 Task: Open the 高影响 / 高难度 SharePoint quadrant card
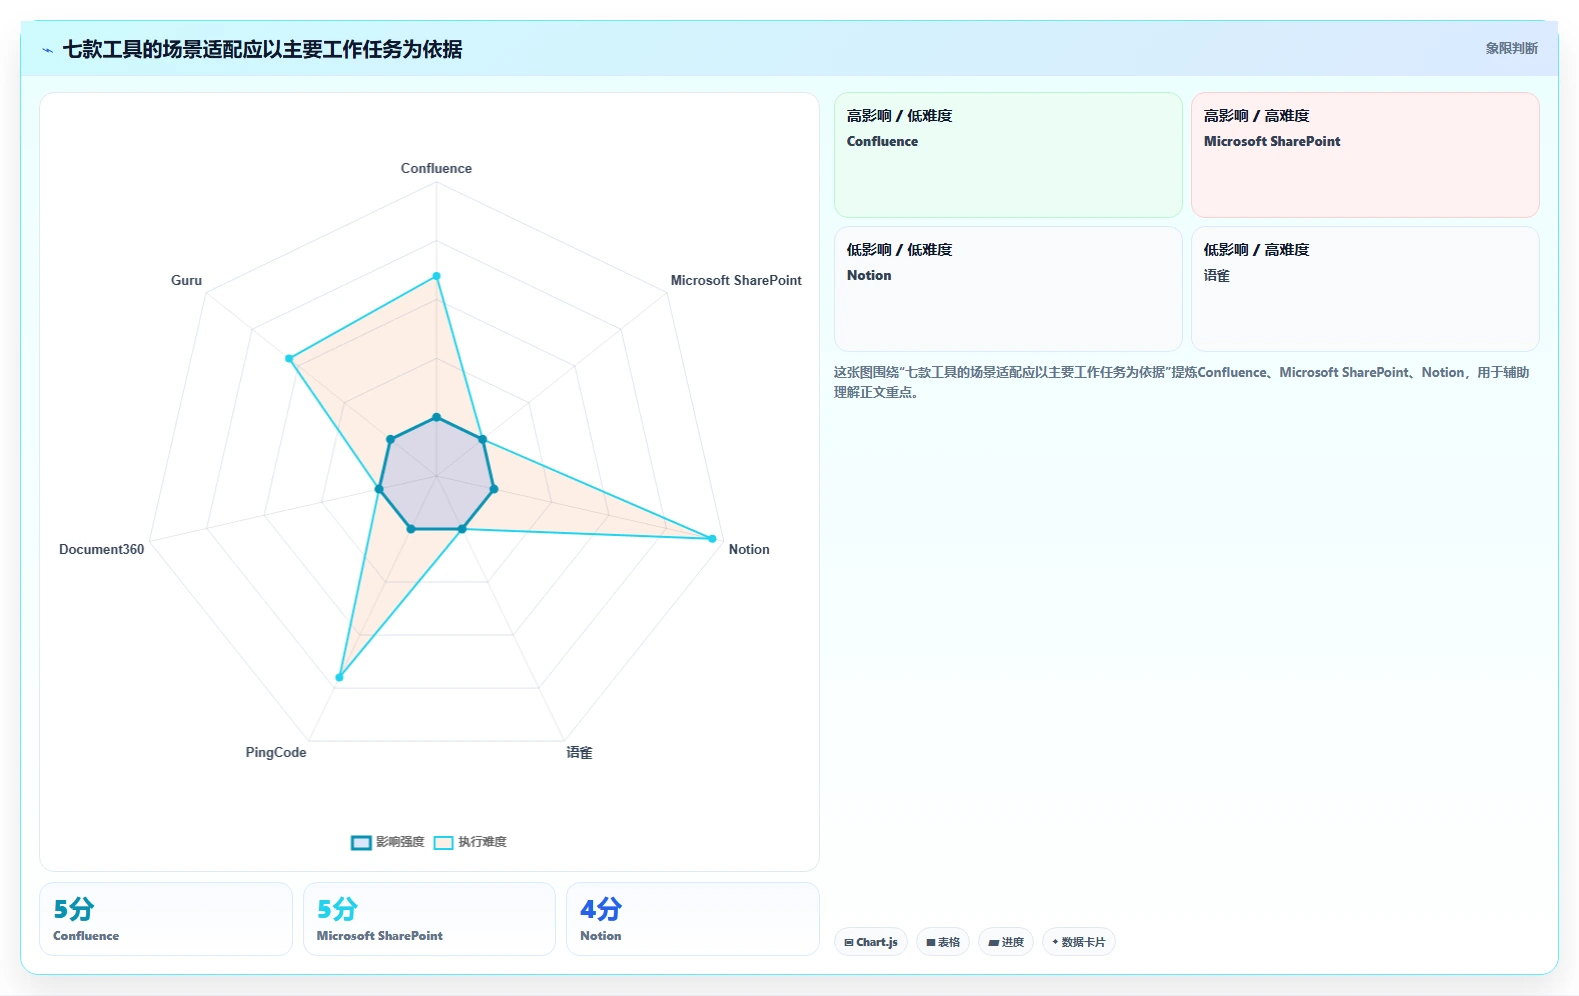[1365, 155]
